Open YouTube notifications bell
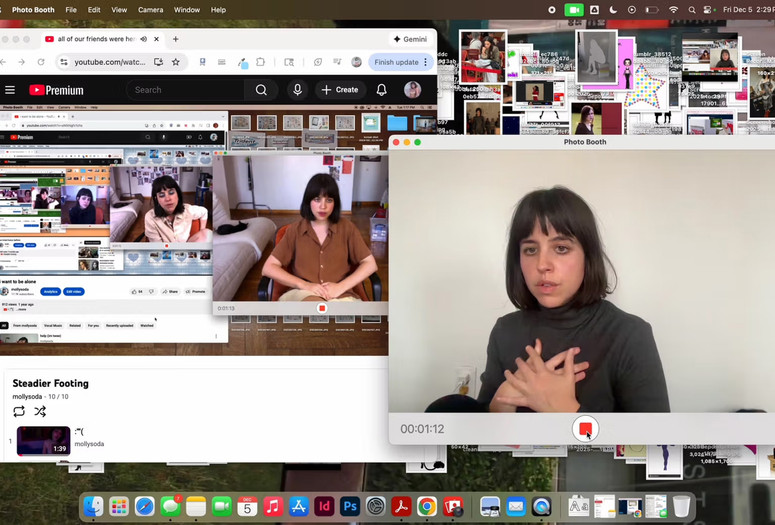Image resolution: width=775 pixels, height=525 pixels. [382, 90]
